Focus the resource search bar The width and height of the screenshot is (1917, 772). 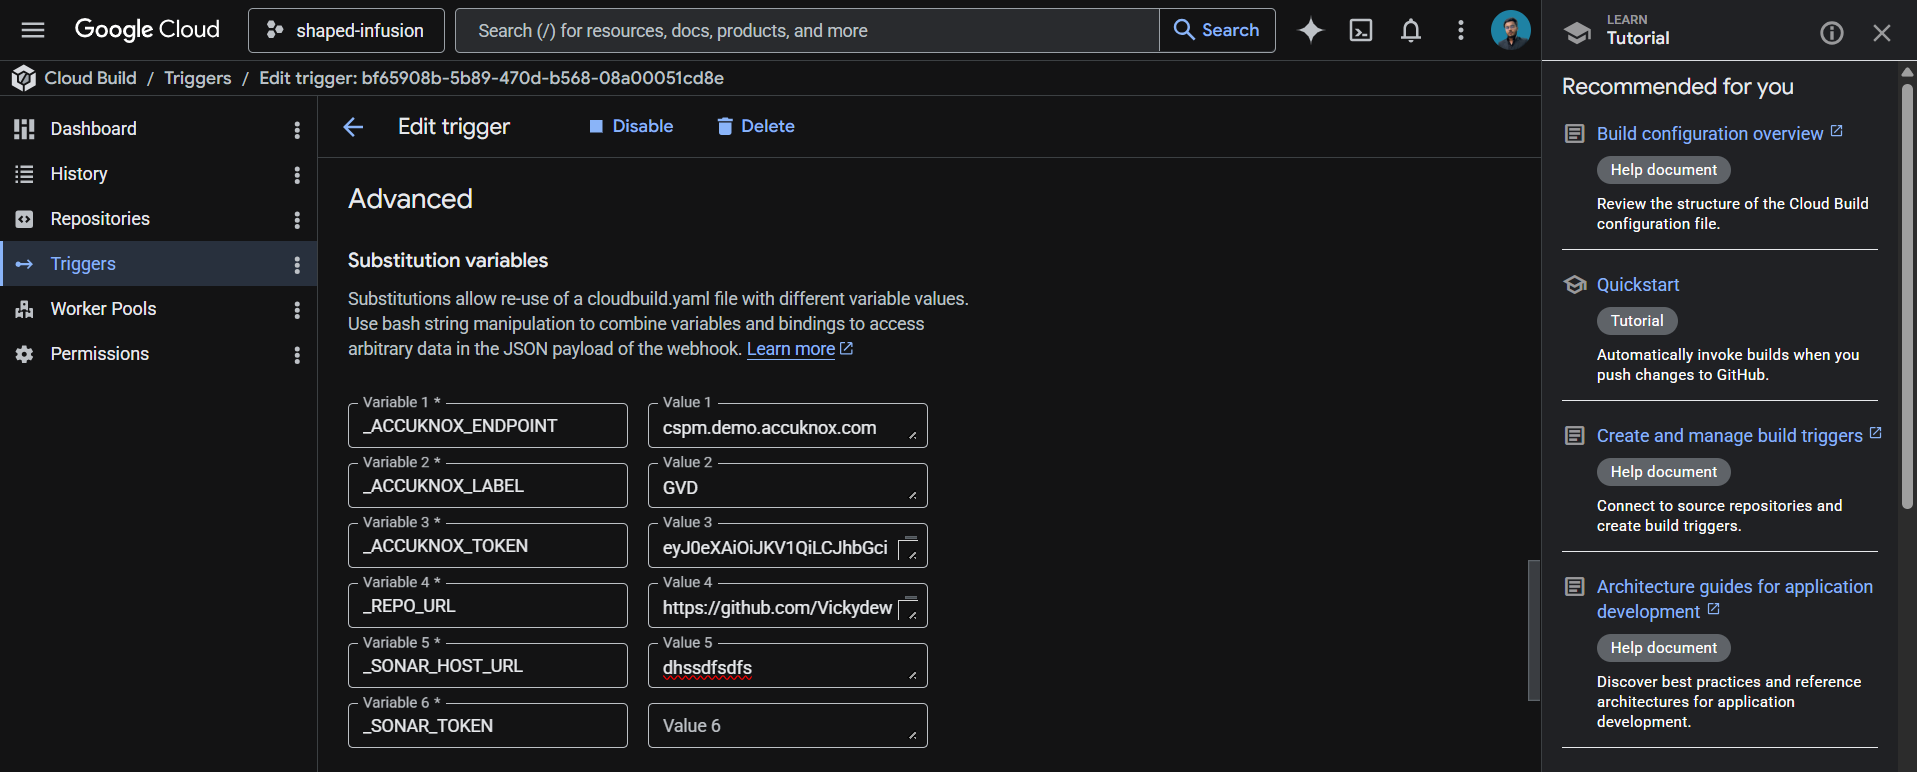coord(807,30)
